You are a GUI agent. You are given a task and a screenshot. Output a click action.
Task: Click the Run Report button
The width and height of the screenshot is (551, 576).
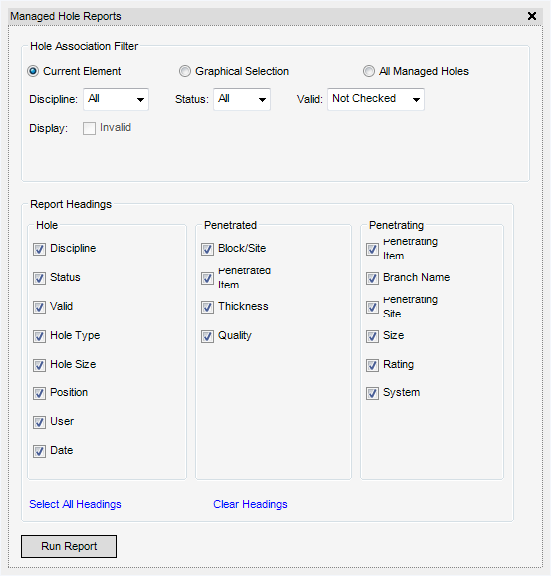pos(69,546)
